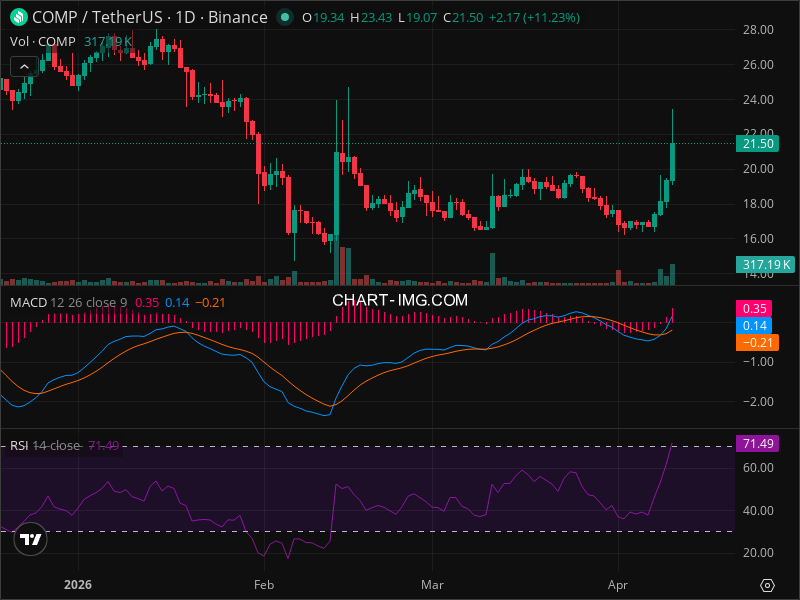The image size is (800, 600).
Task: Click the 16.00 price scale label
Action: [x=758, y=239]
